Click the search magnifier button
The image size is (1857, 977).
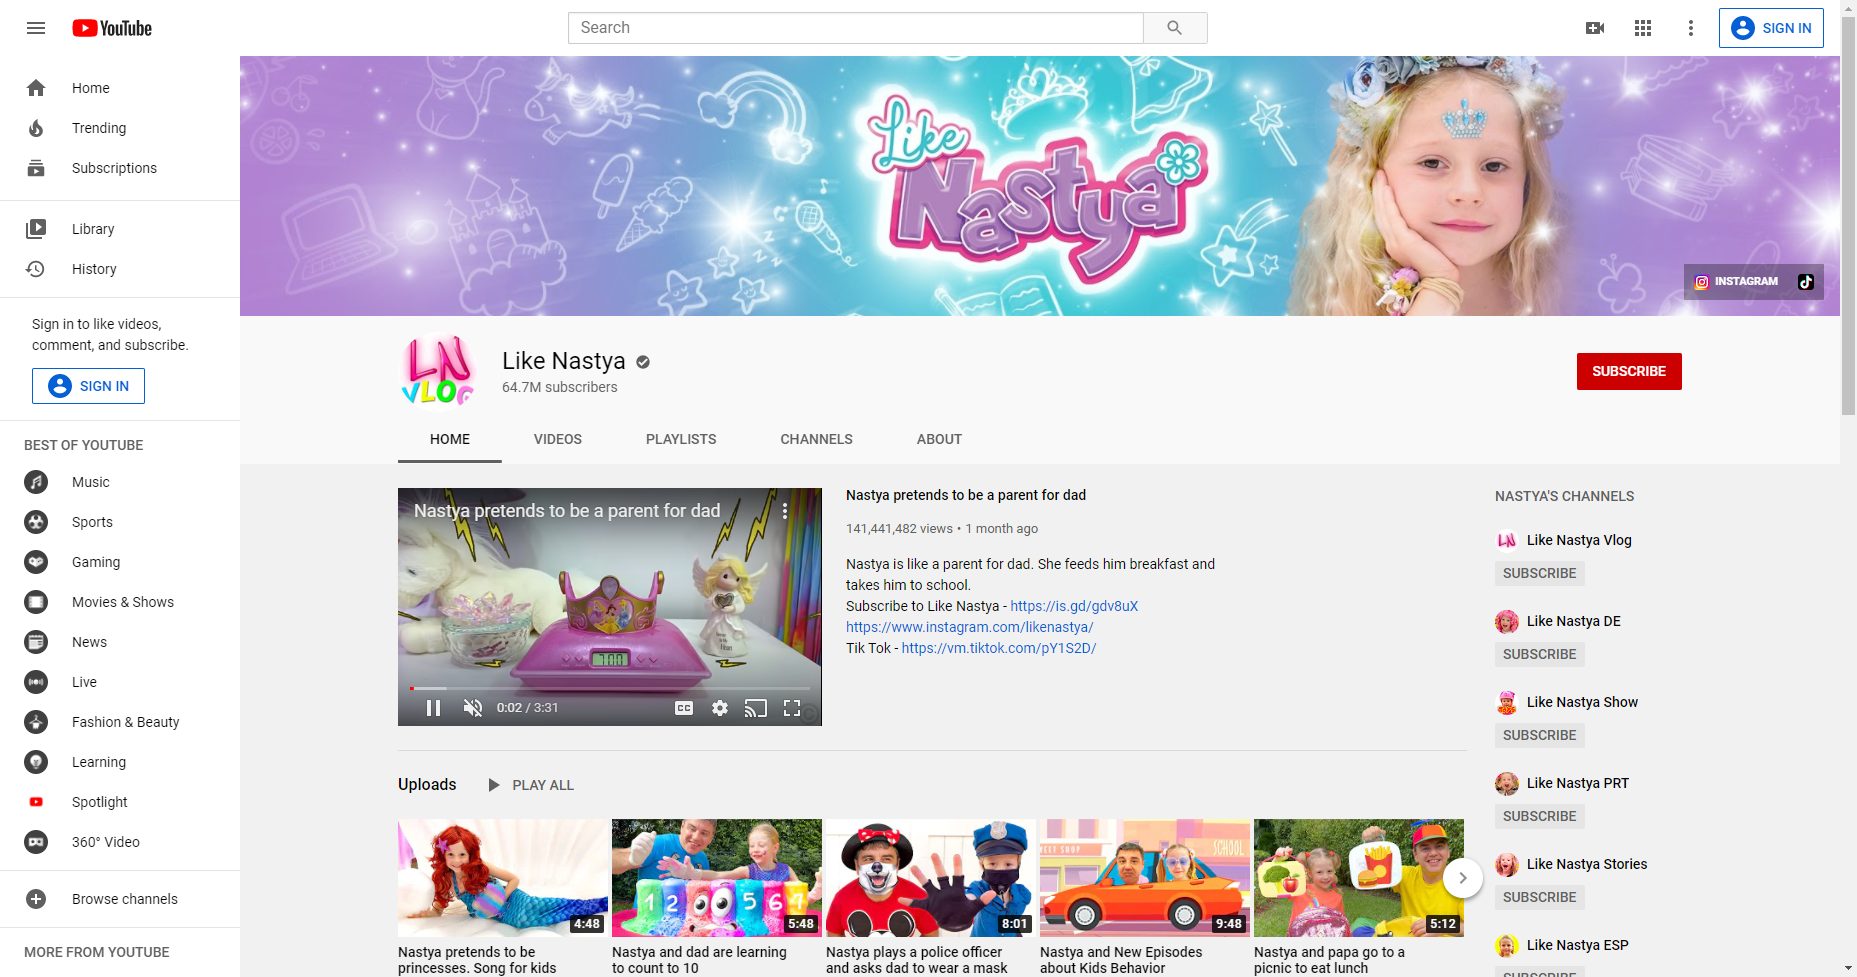coord(1175,28)
